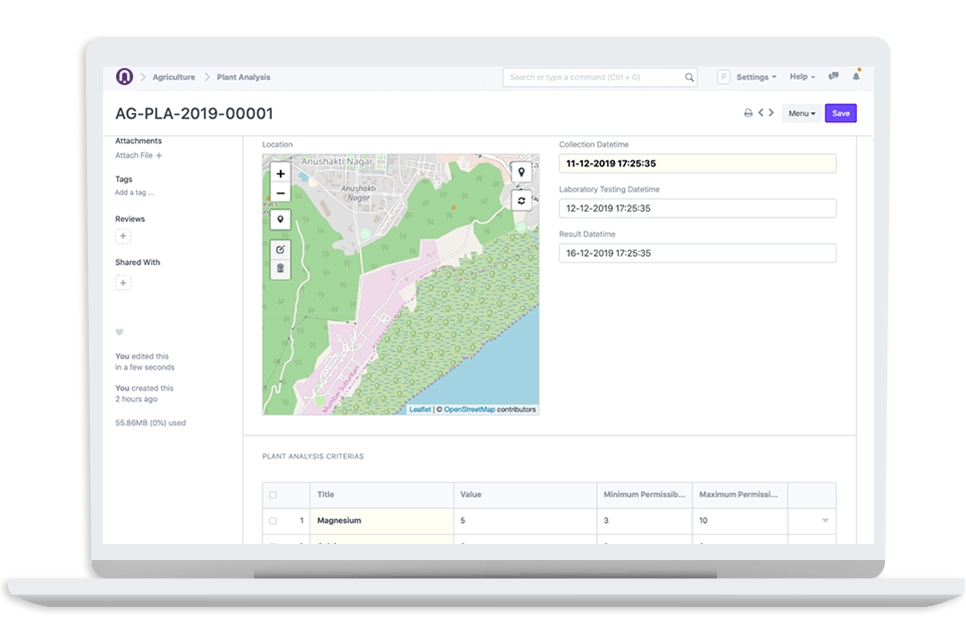Click the draw marker tool on the map

tap(280, 219)
